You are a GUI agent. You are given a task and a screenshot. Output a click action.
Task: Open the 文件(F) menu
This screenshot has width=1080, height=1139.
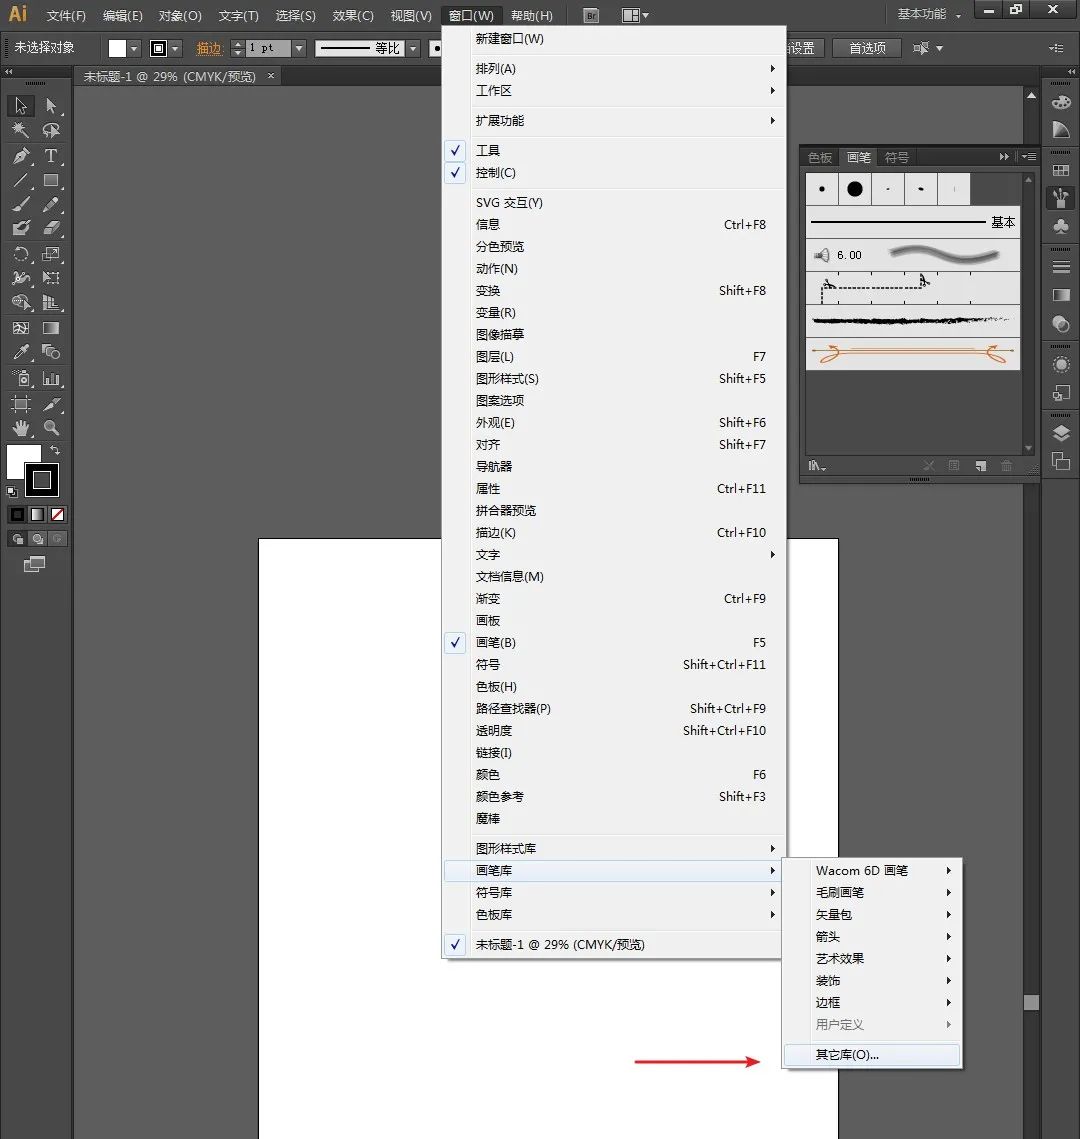click(66, 15)
